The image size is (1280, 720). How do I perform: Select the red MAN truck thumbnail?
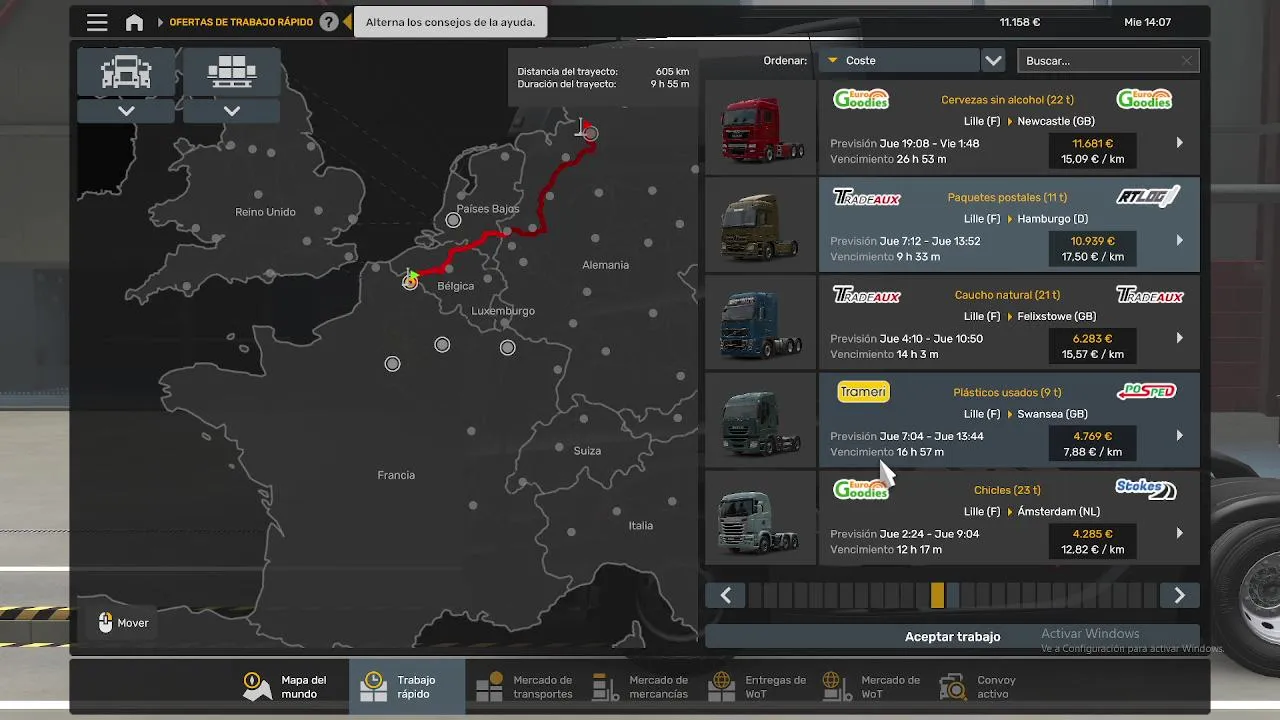tap(761, 127)
